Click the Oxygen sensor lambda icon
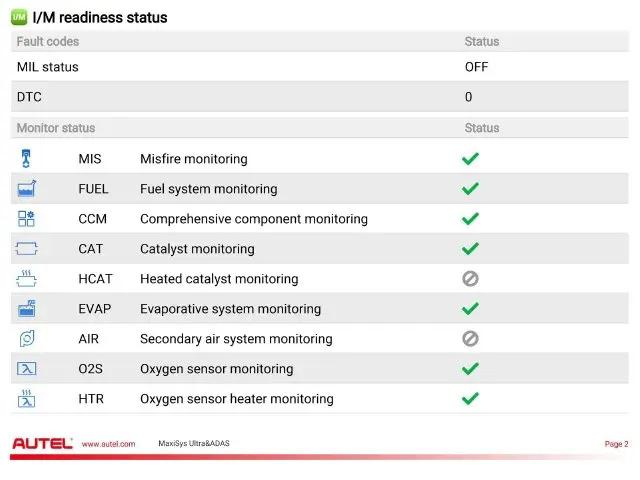 [27, 369]
